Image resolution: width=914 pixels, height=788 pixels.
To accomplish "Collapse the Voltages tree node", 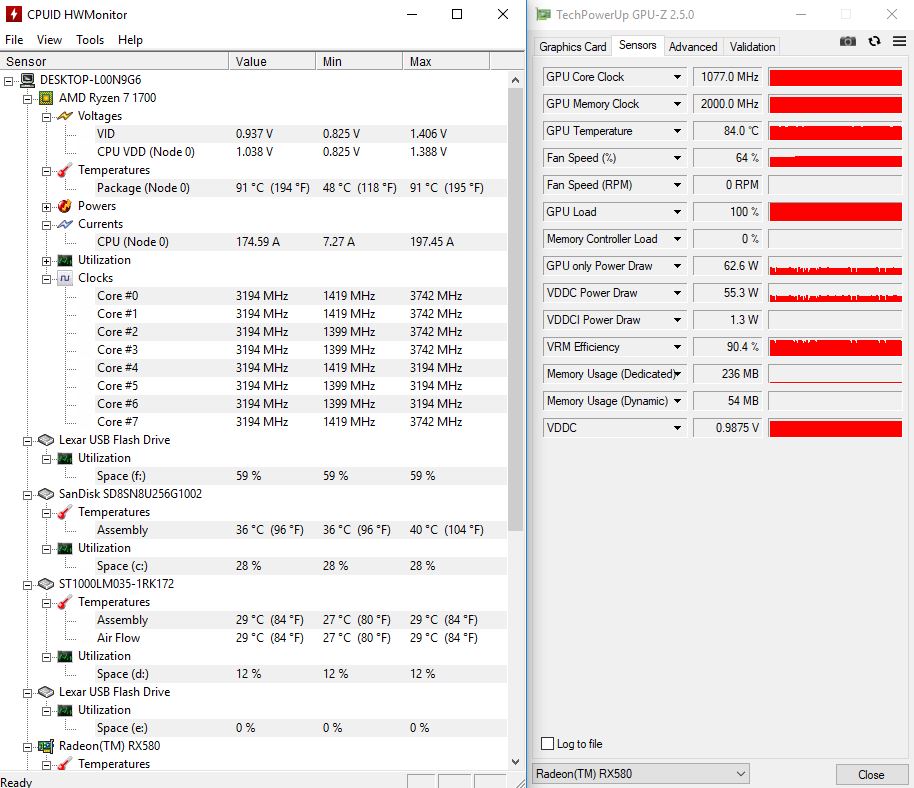I will click(x=46, y=117).
